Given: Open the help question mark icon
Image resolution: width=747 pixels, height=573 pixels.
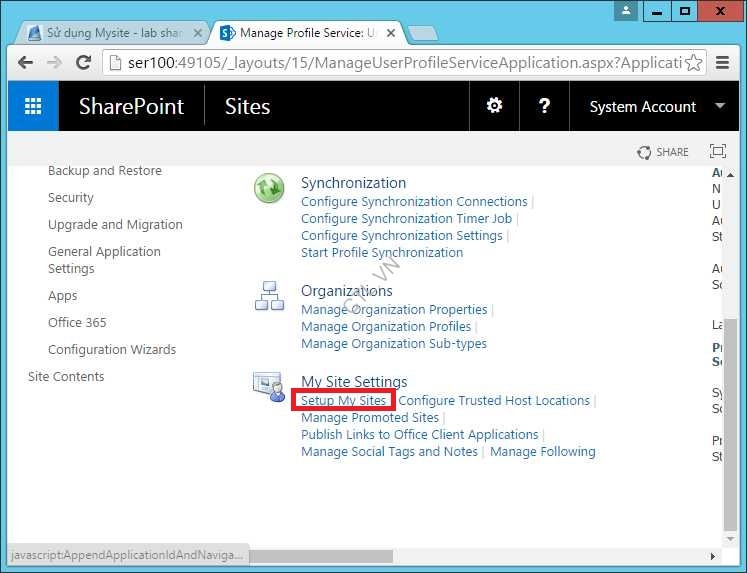Looking at the screenshot, I should pyautogui.click(x=544, y=106).
